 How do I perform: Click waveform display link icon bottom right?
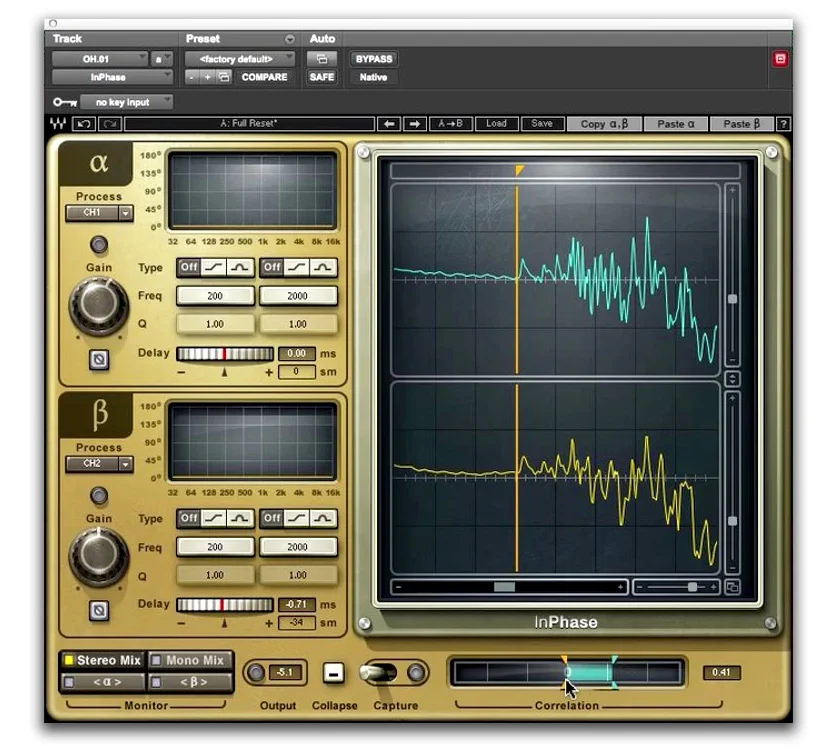(x=732, y=587)
